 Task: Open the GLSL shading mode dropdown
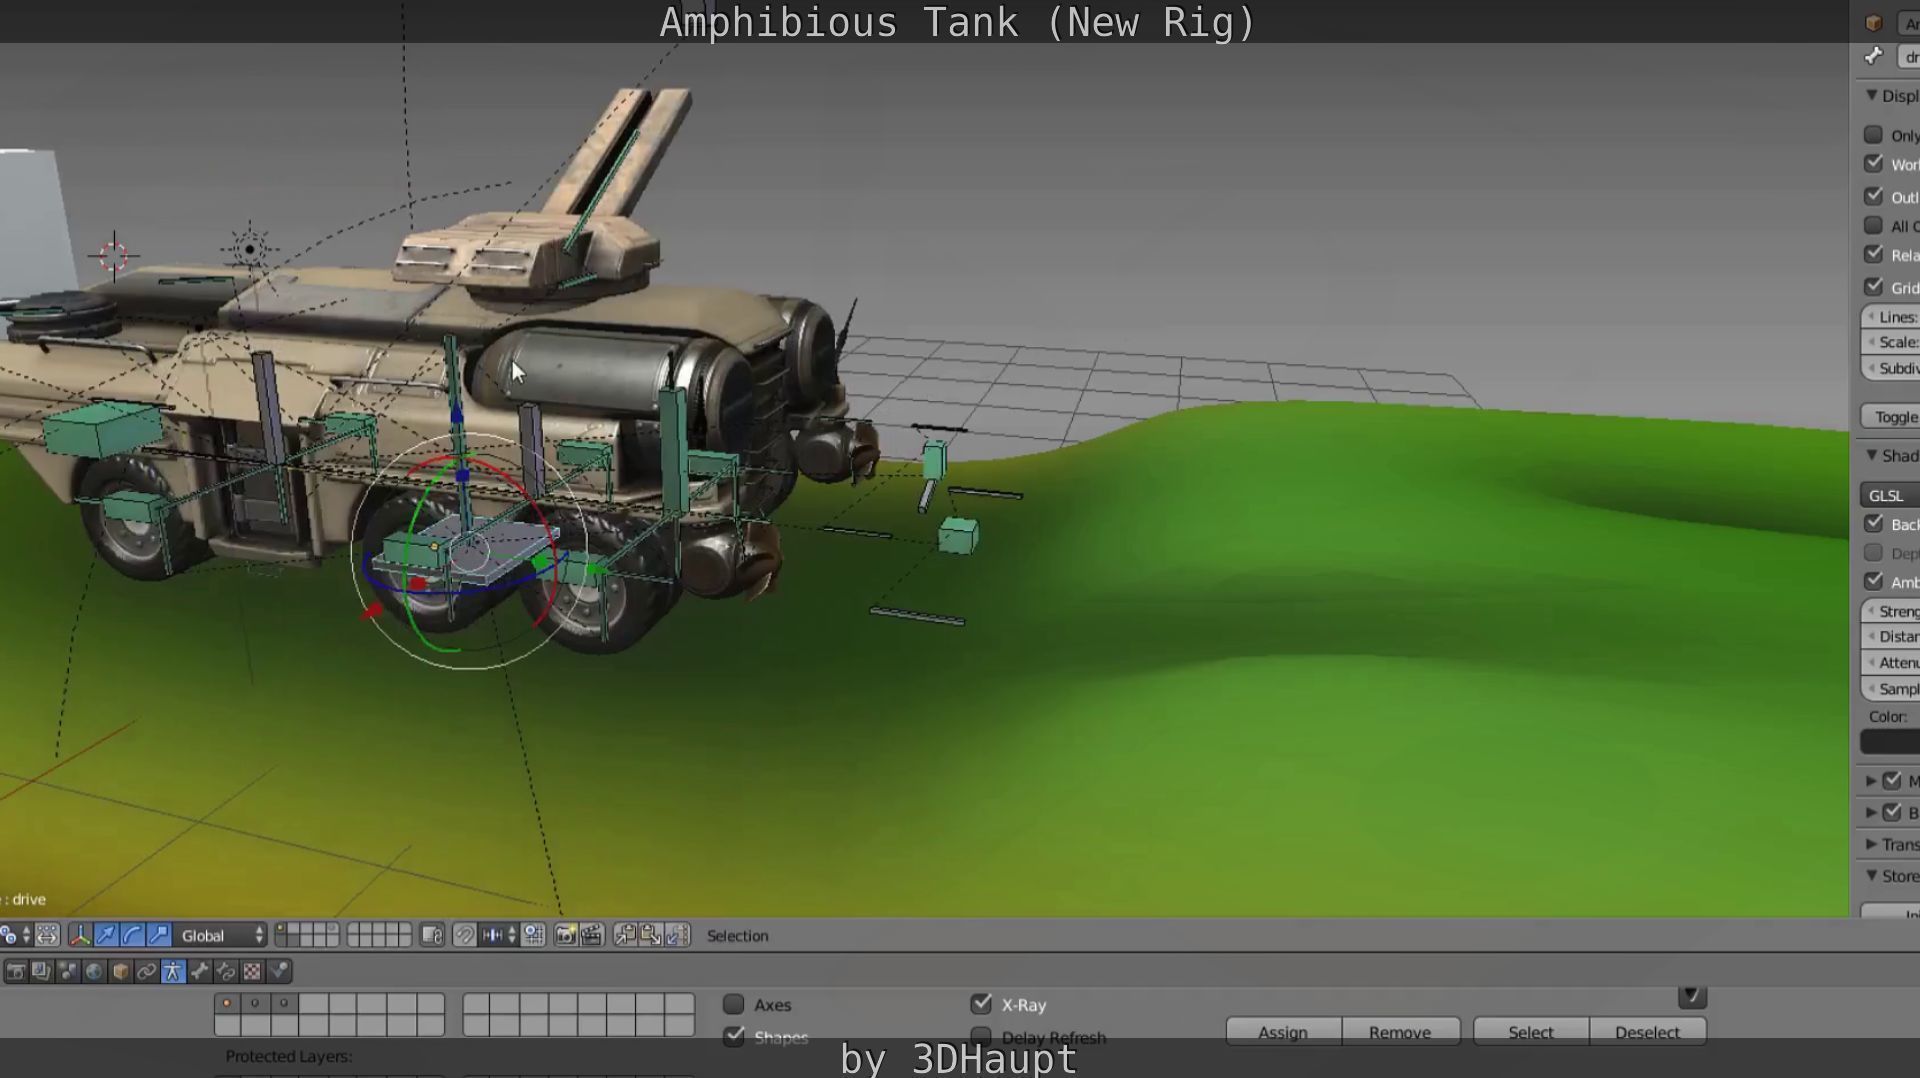coord(1890,495)
